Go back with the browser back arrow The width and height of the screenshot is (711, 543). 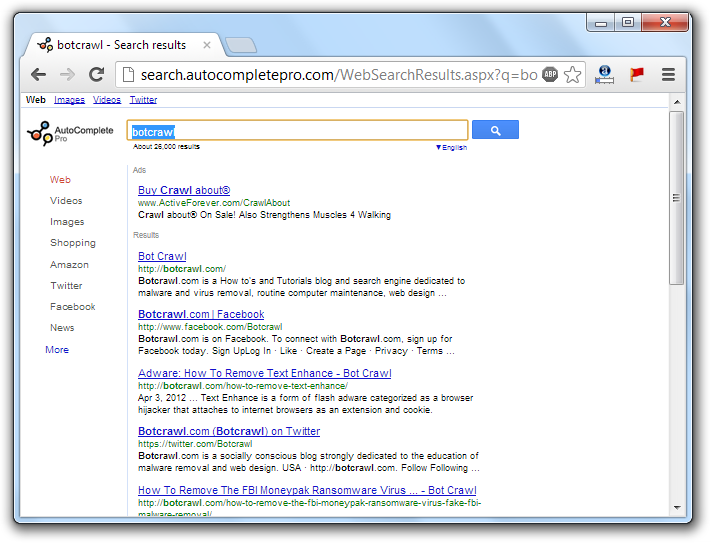[39, 74]
